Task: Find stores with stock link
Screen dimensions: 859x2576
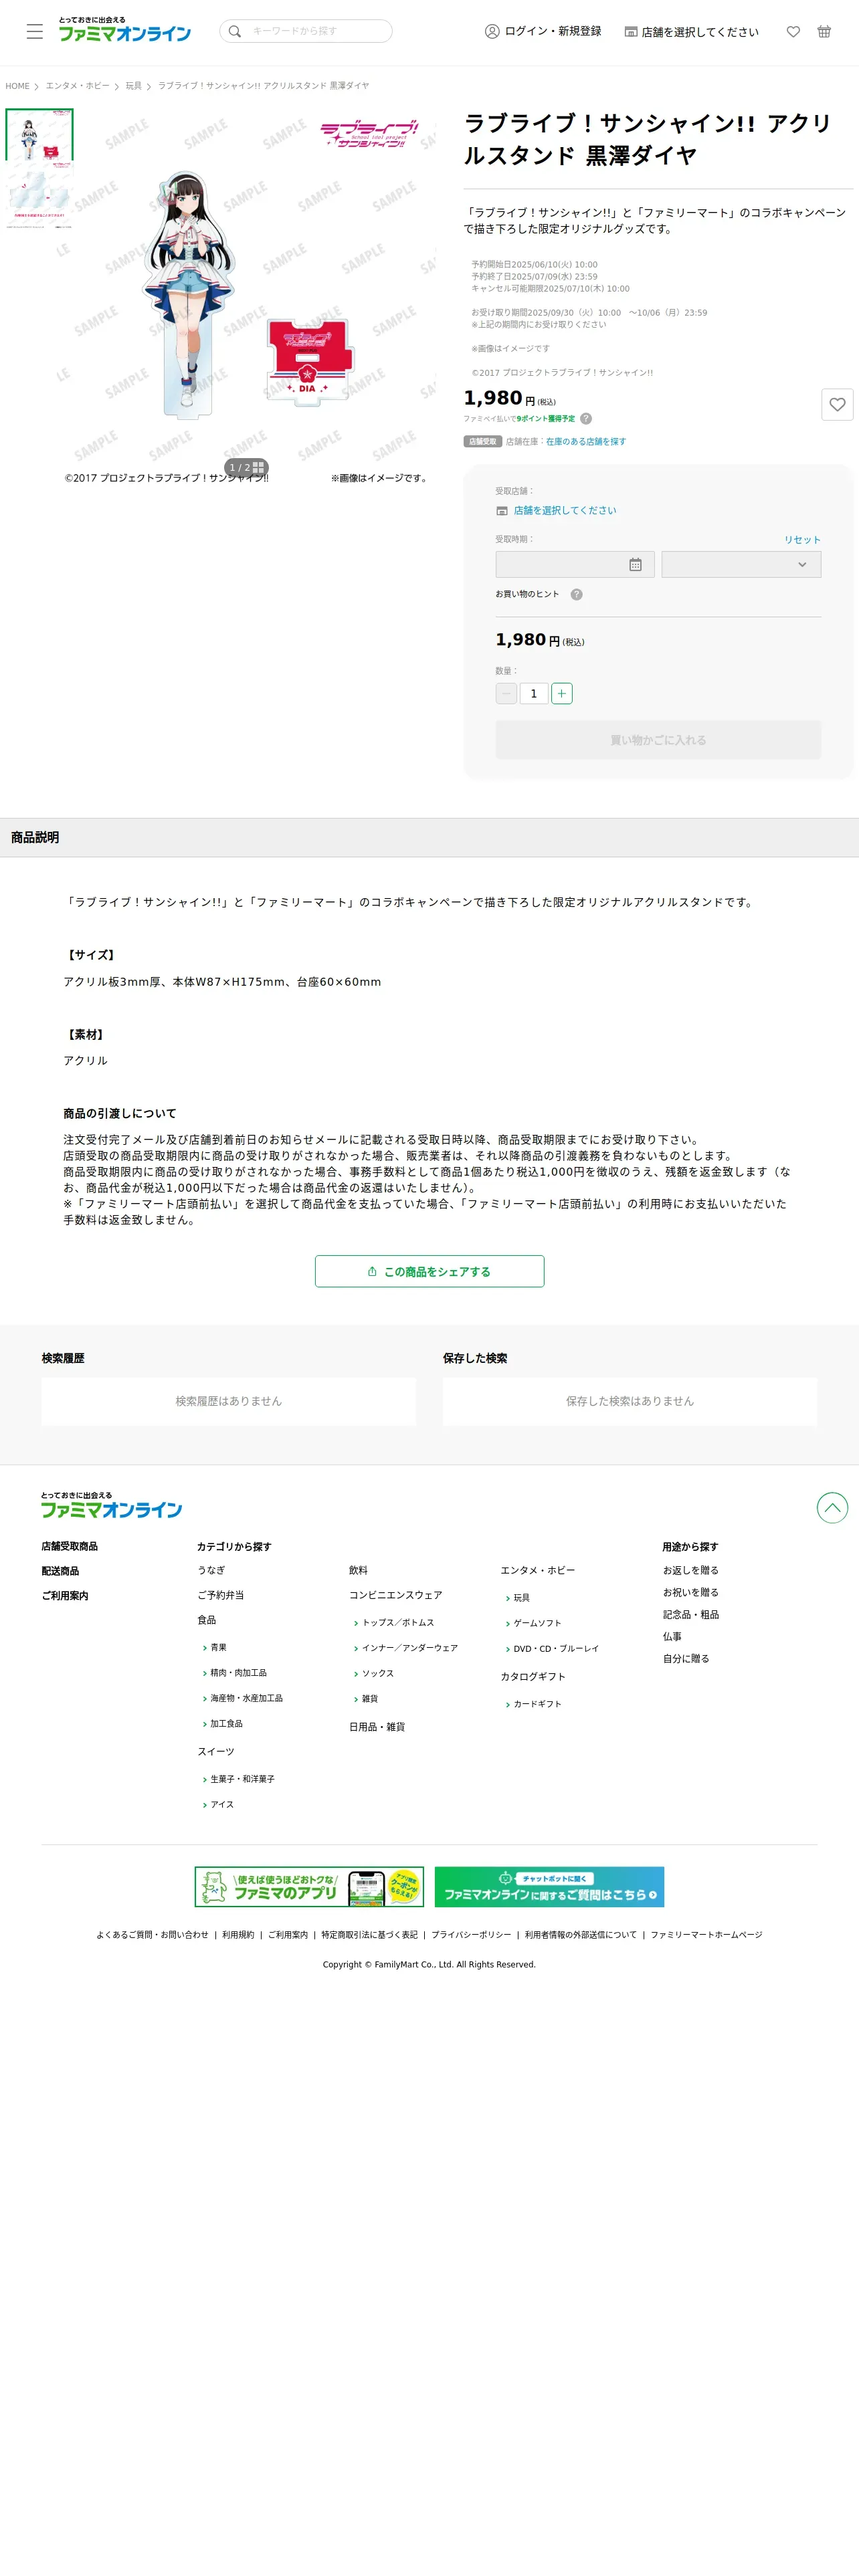Action: tap(586, 441)
